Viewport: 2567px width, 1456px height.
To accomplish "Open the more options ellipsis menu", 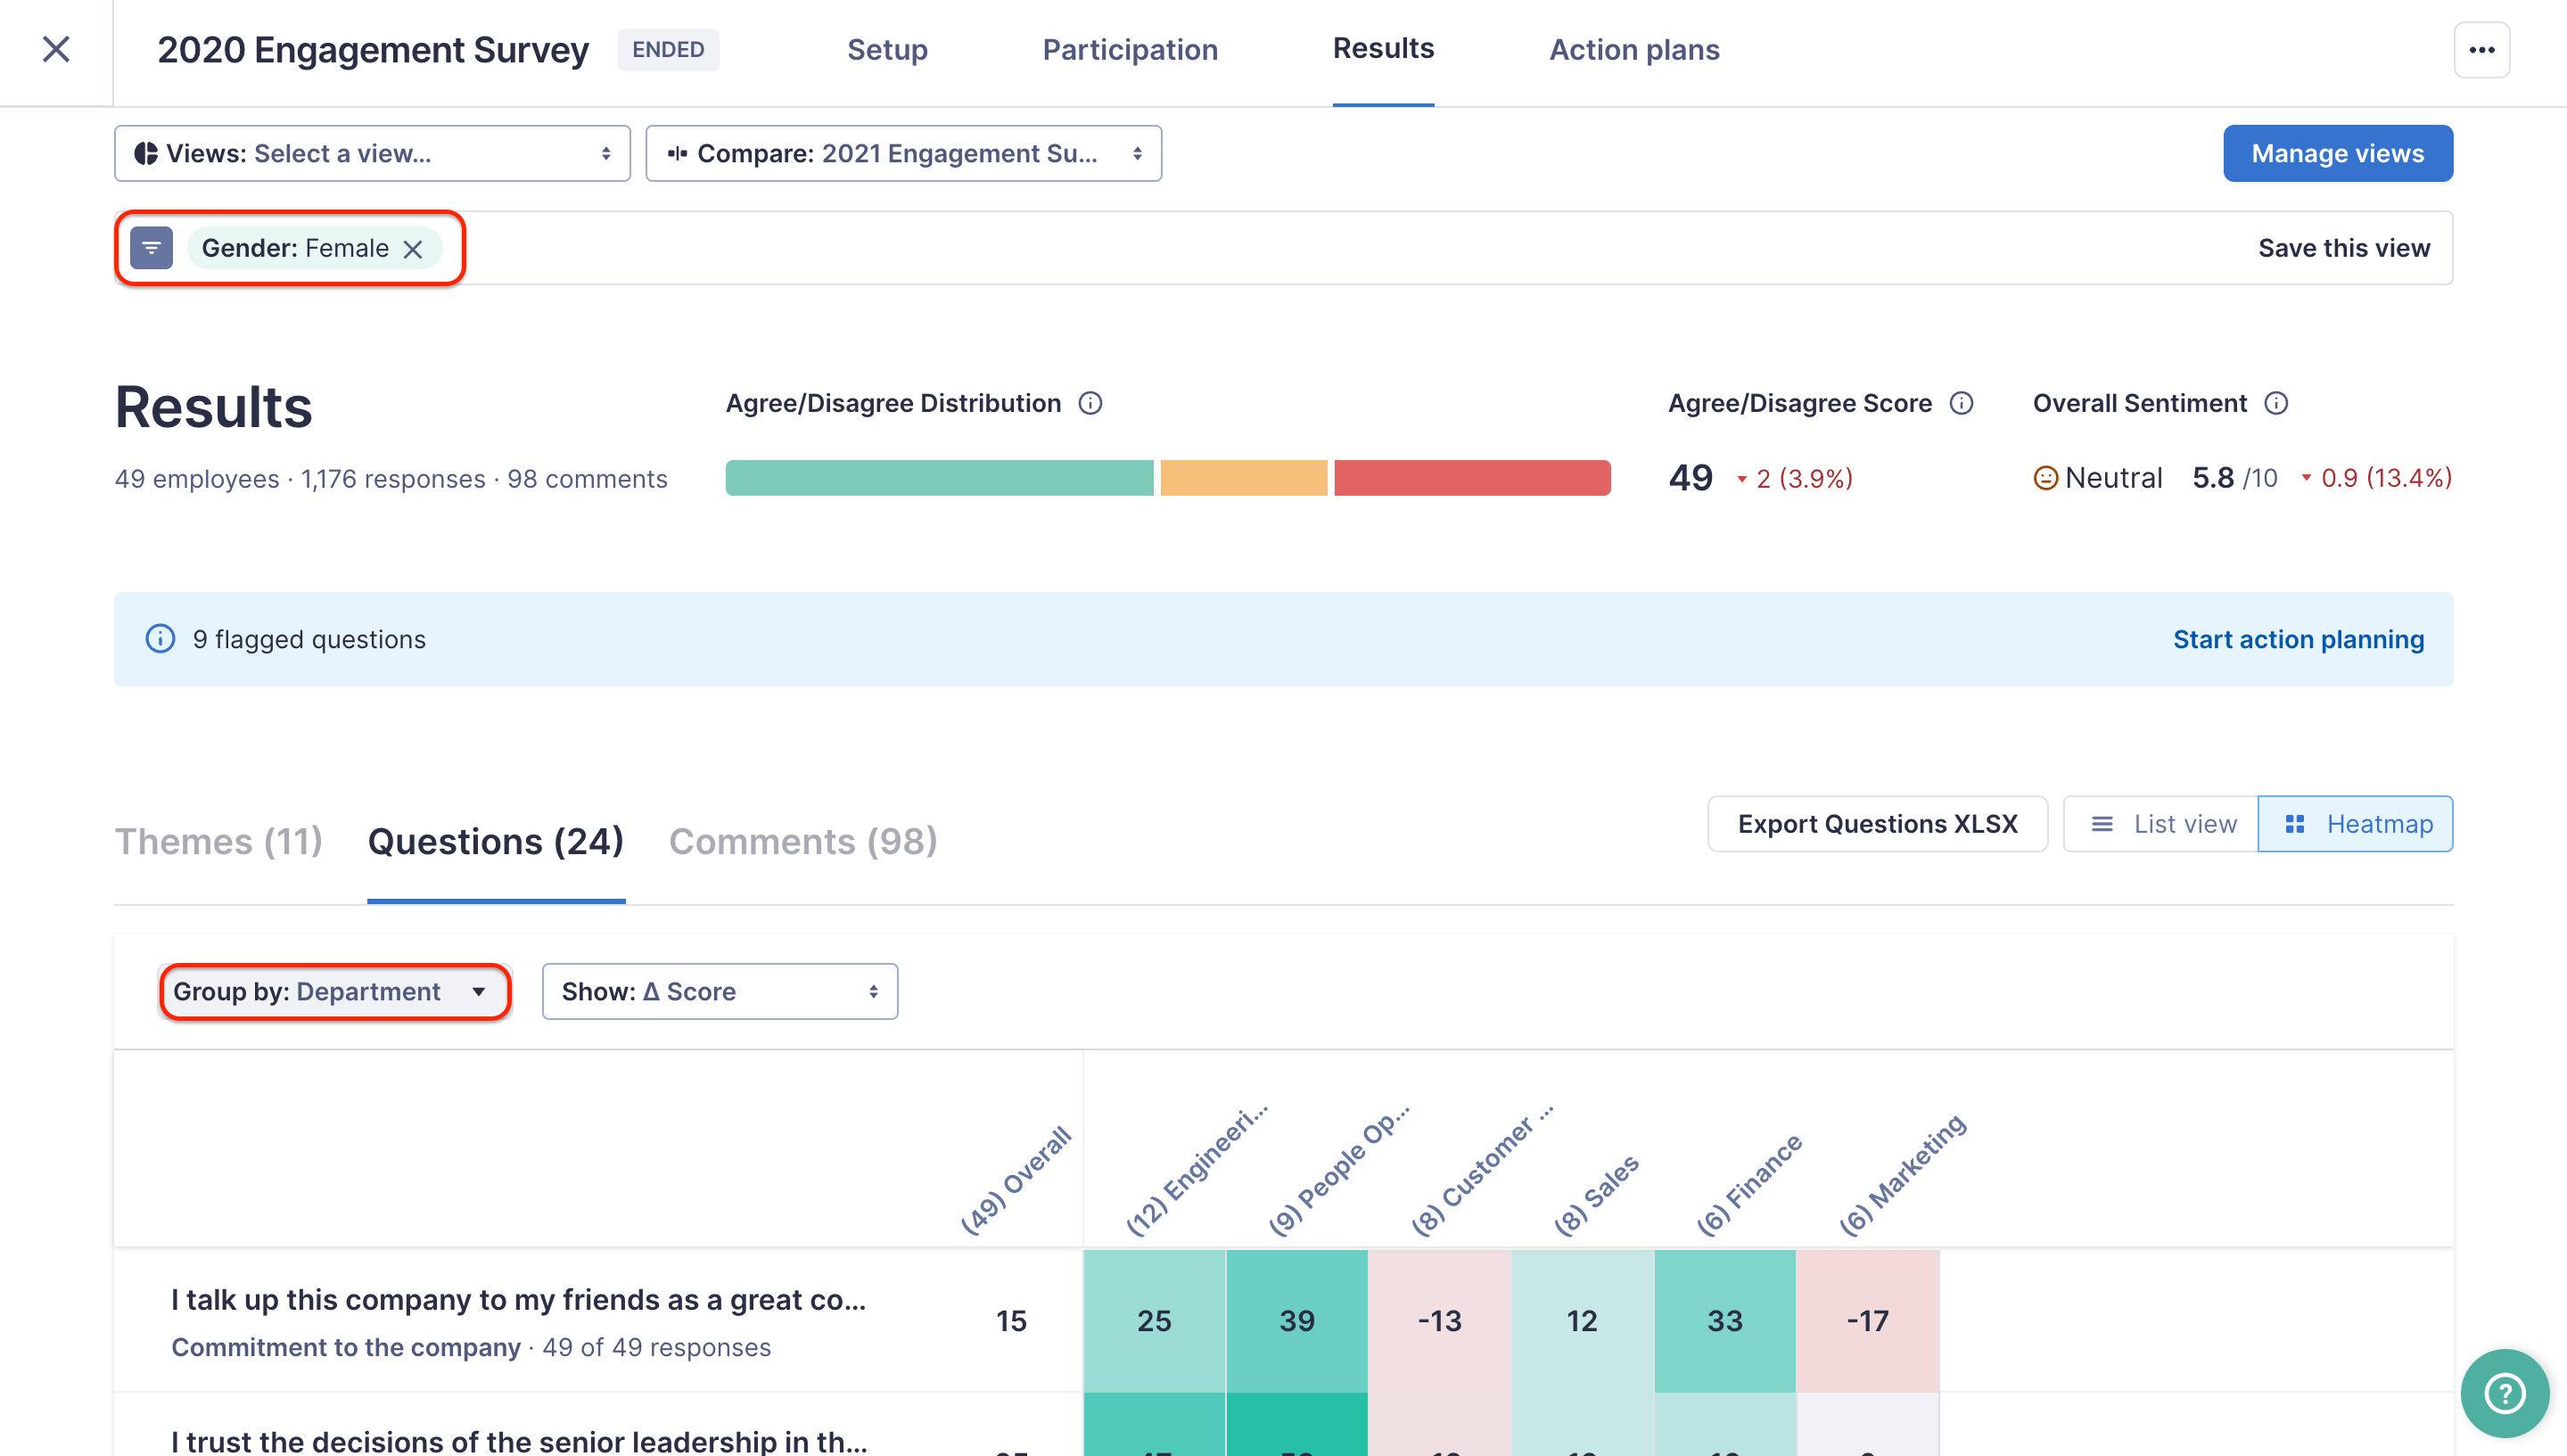I will [x=2481, y=49].
